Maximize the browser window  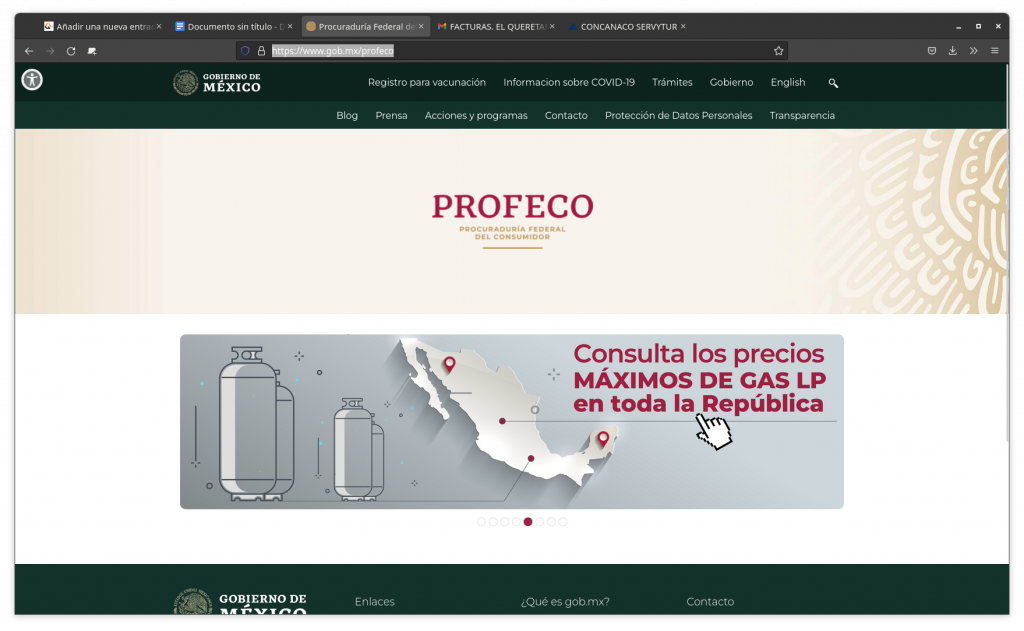(x=978, y=26)
